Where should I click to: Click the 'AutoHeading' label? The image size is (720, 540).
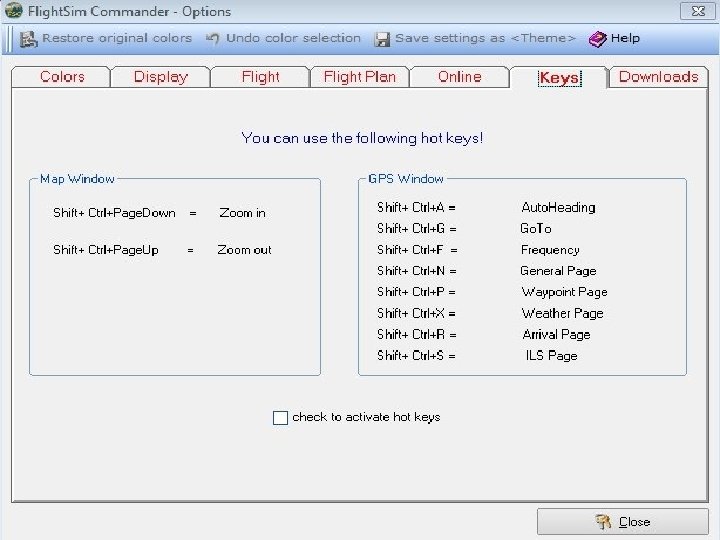pos(558,208)
